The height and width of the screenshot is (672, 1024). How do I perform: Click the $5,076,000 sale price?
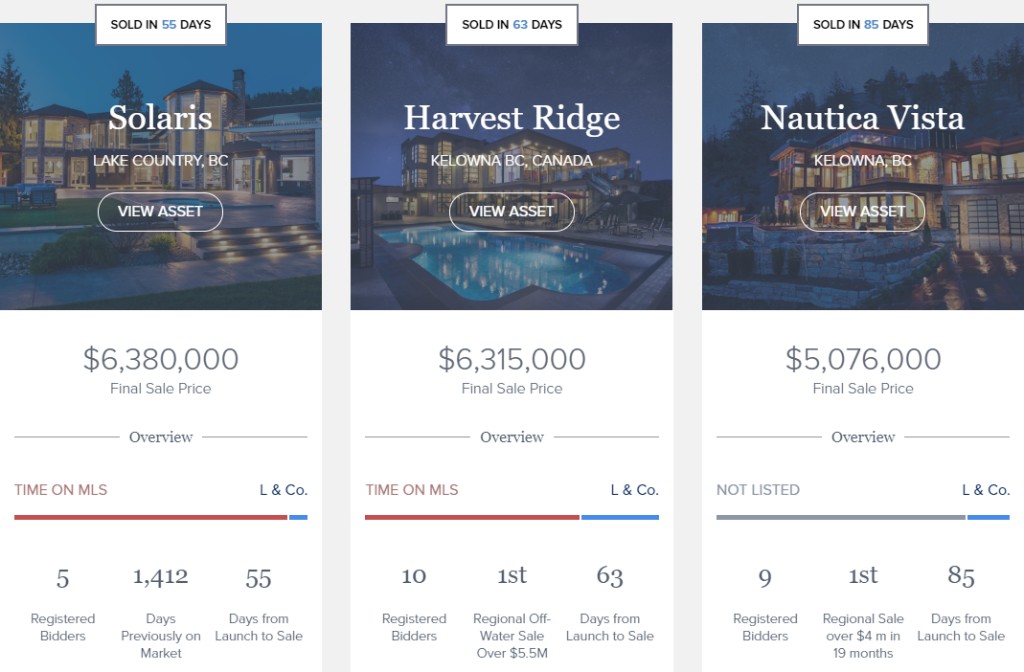click(x=863, y=359)
